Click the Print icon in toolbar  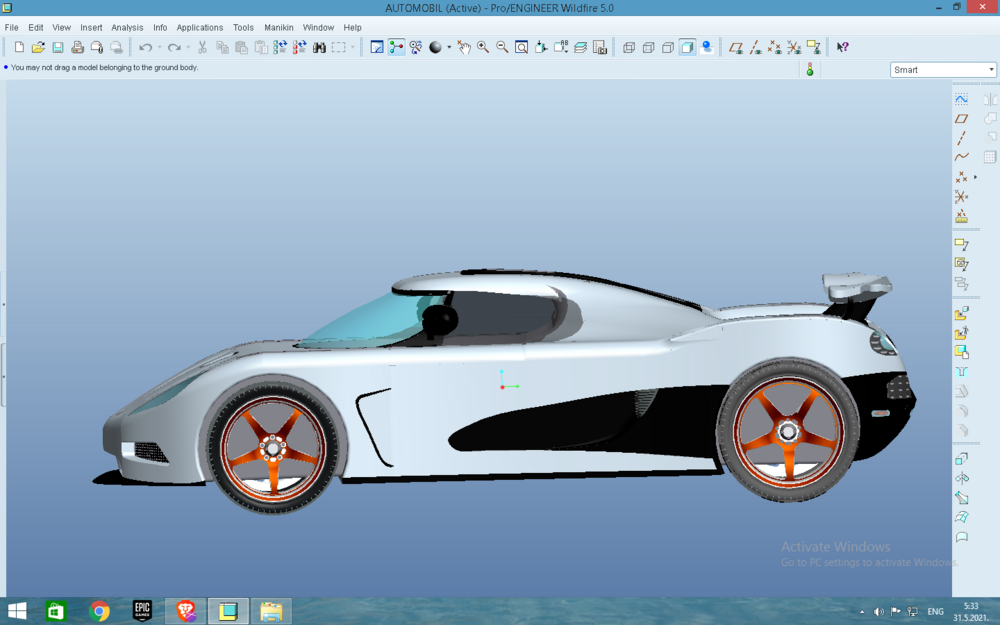click(x=77, y=47)
